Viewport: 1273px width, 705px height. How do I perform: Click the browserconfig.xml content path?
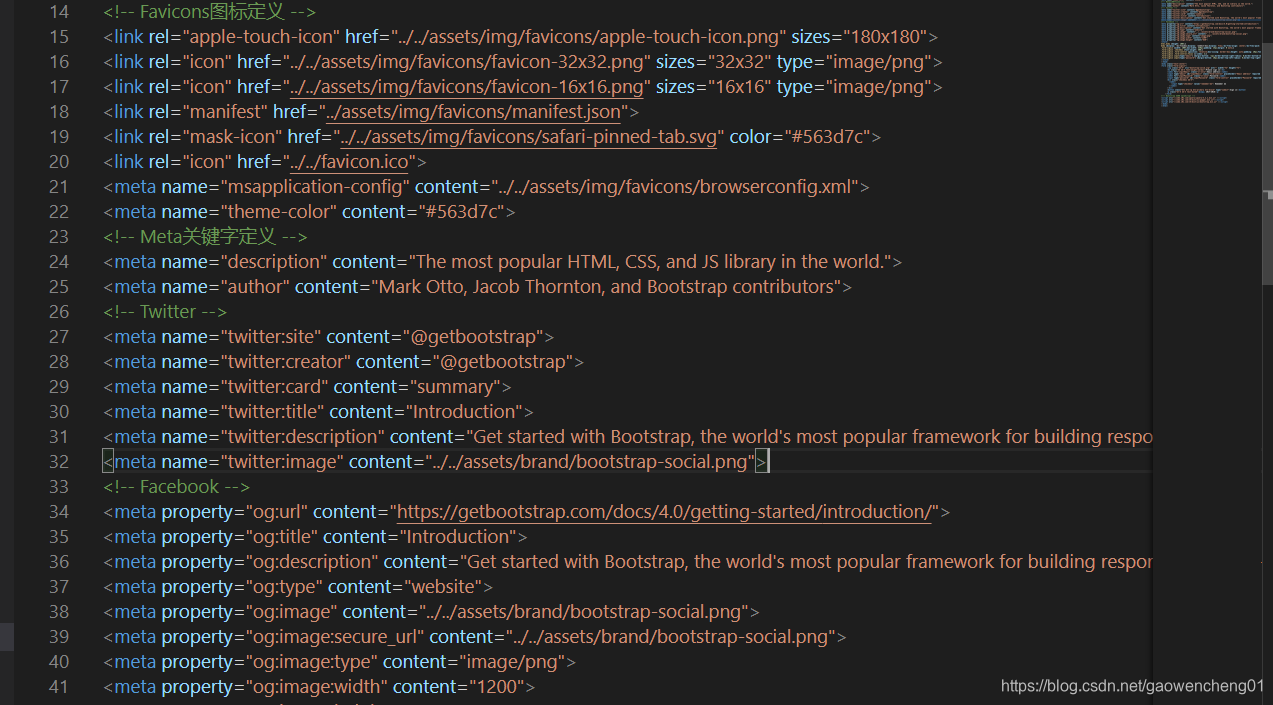pos(674,187)
